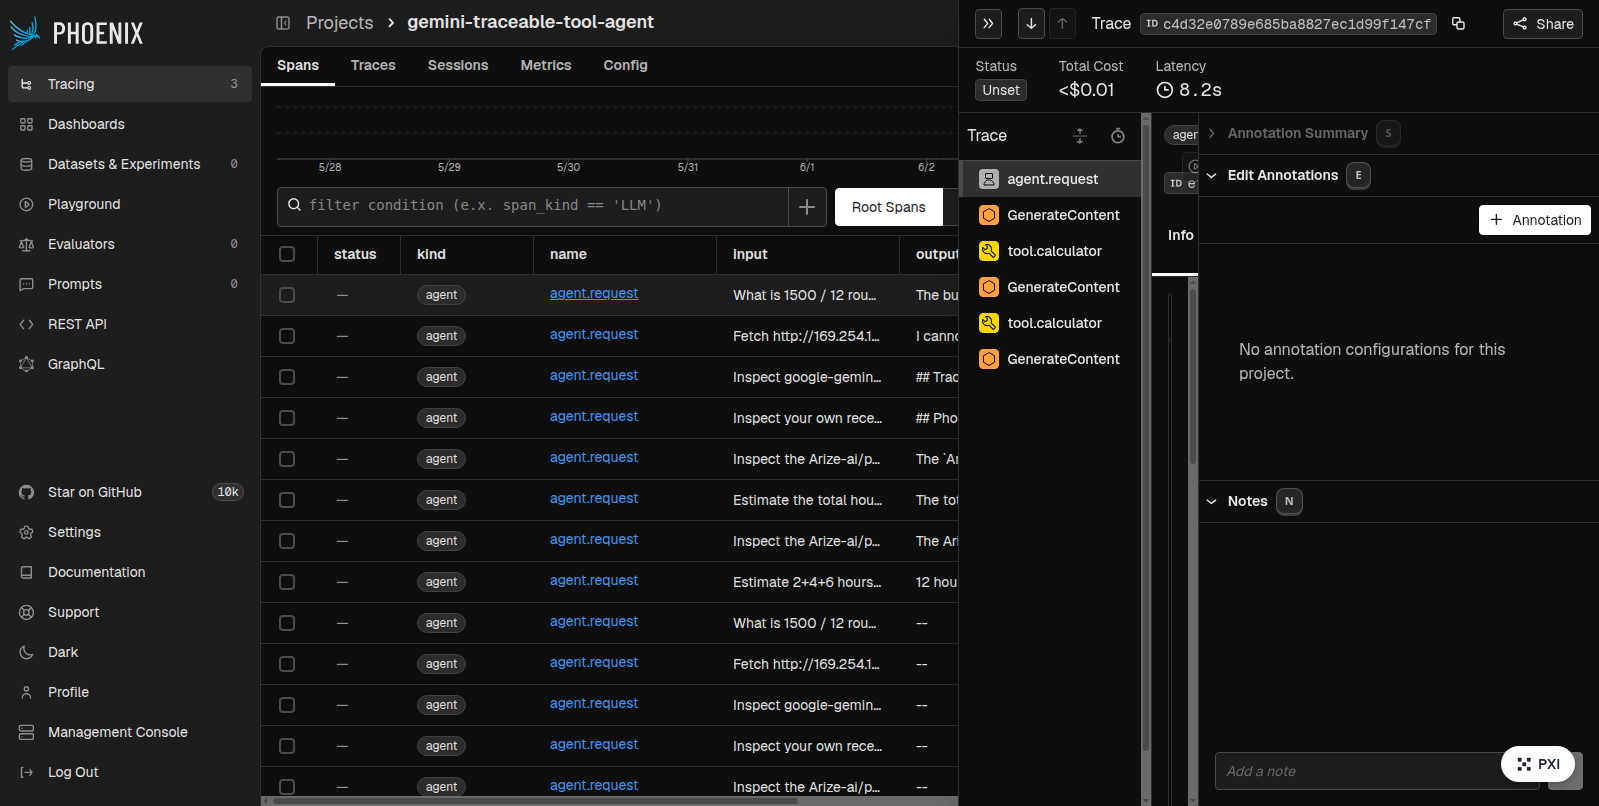Switch to the Metrics tab
Viewport: 1599px width, 806px height.
546,65
